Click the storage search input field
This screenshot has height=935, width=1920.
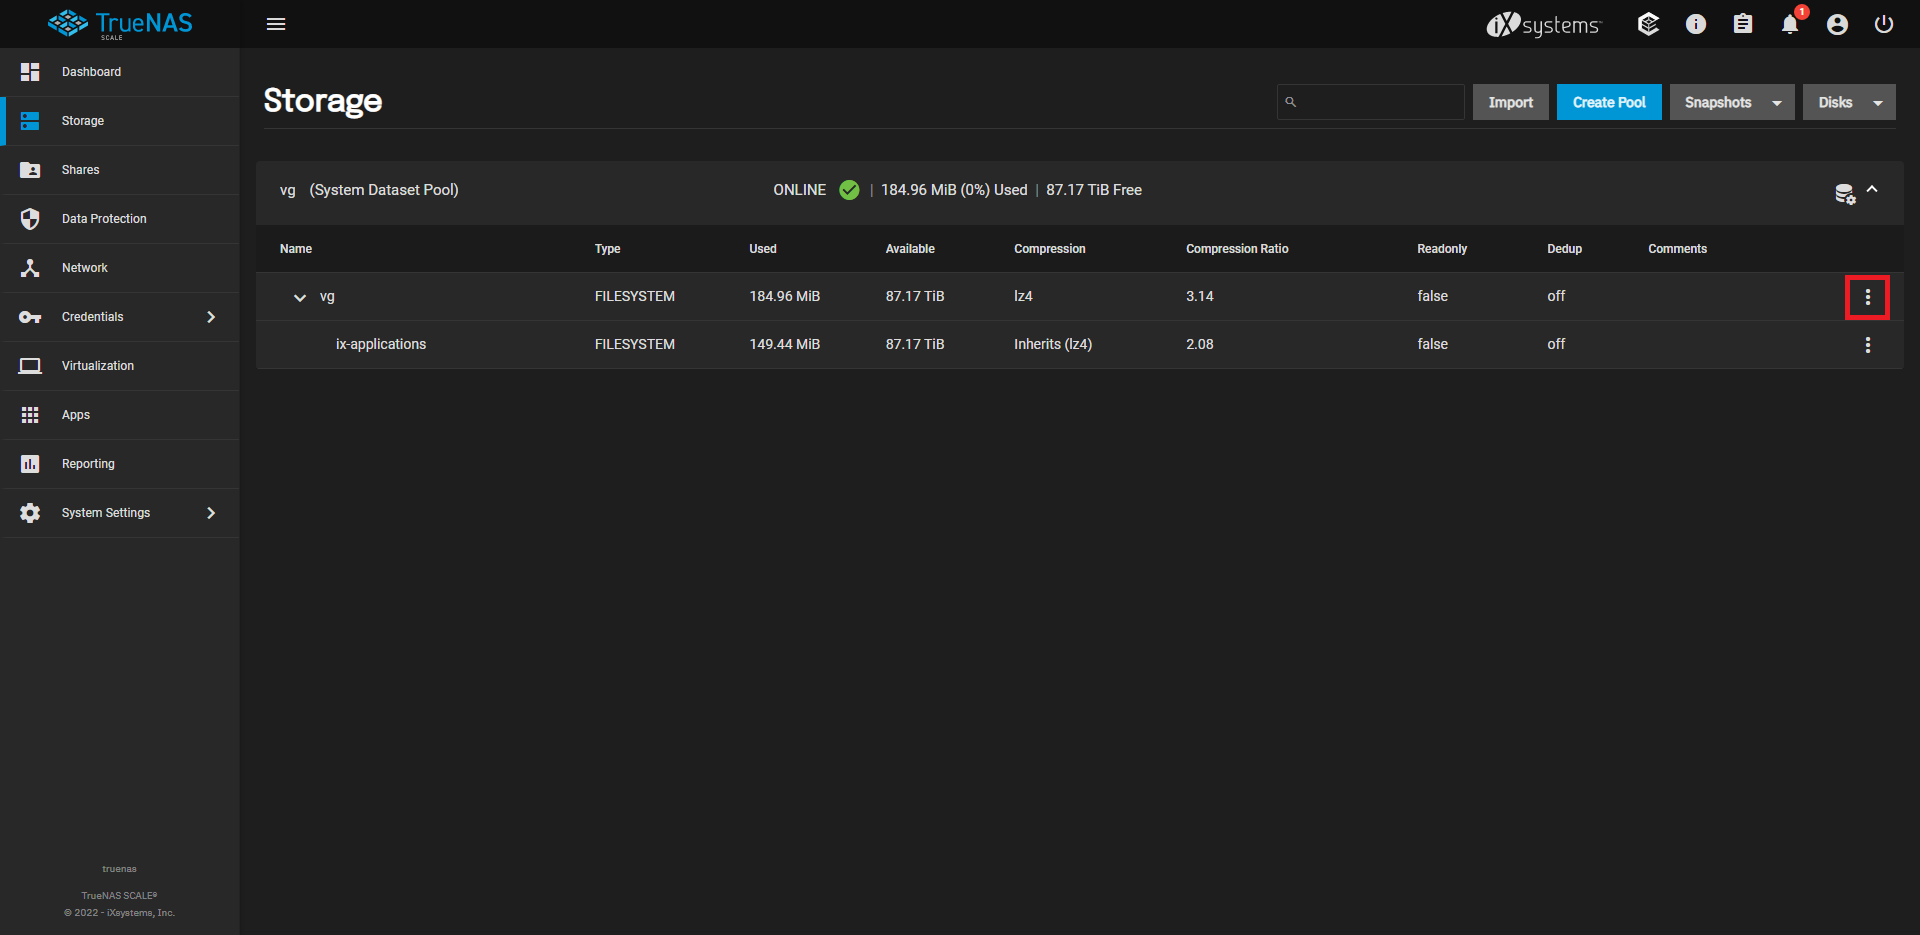(1380, 102)
